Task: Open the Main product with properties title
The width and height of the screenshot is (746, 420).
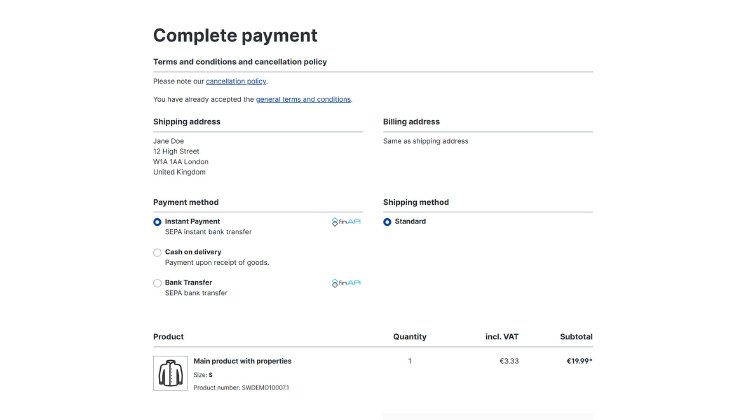Action: (242, 361)
